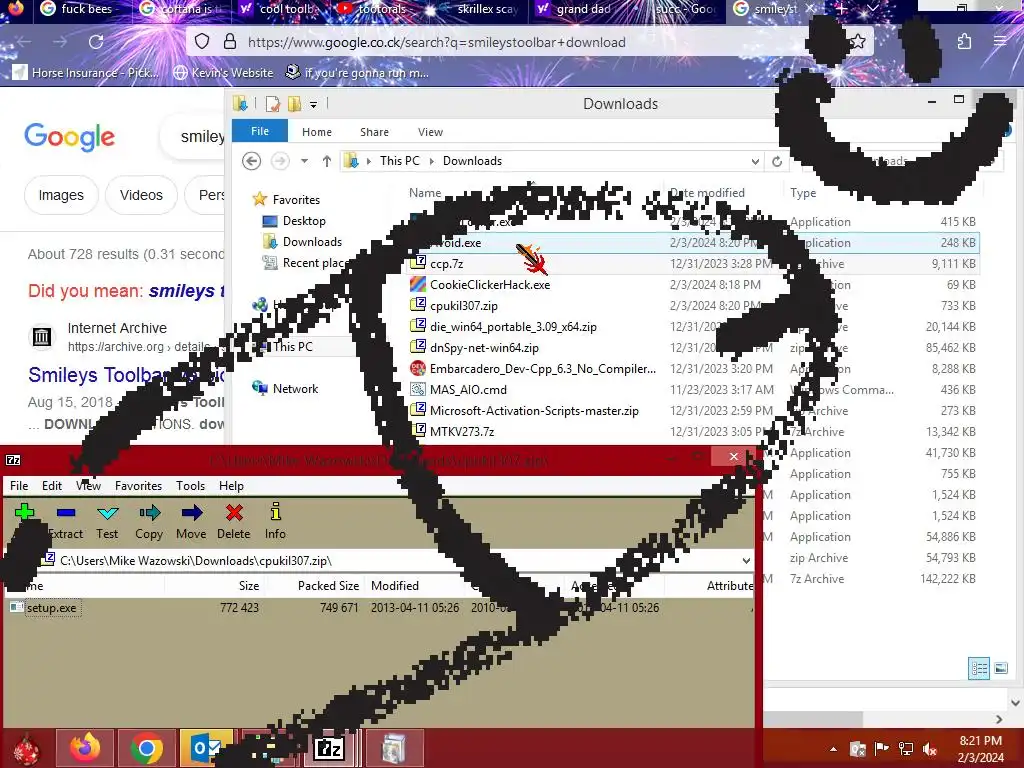This screenshot has height=768, width=1024.
Task: Click the Move icon in 7-Zip toolbar
Action: [191, 513]
